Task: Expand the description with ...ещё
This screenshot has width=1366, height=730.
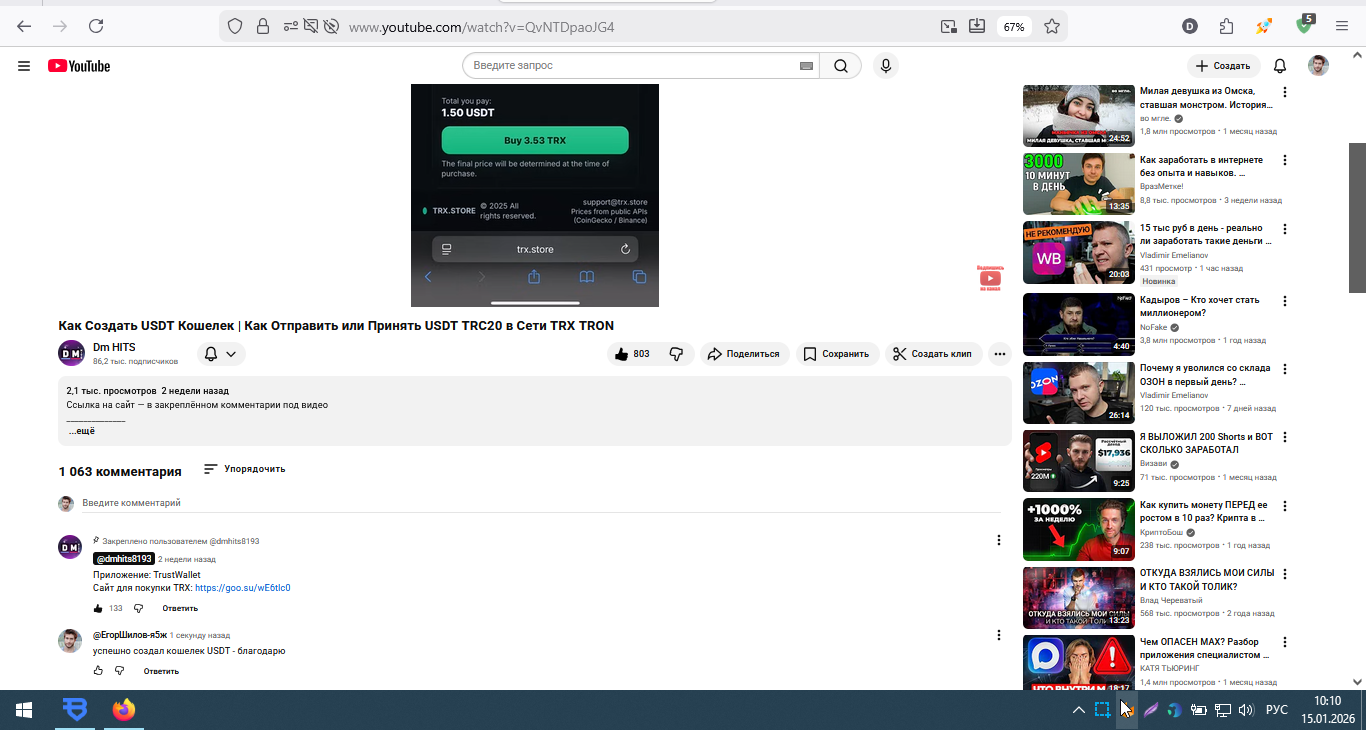Action: 82,431
